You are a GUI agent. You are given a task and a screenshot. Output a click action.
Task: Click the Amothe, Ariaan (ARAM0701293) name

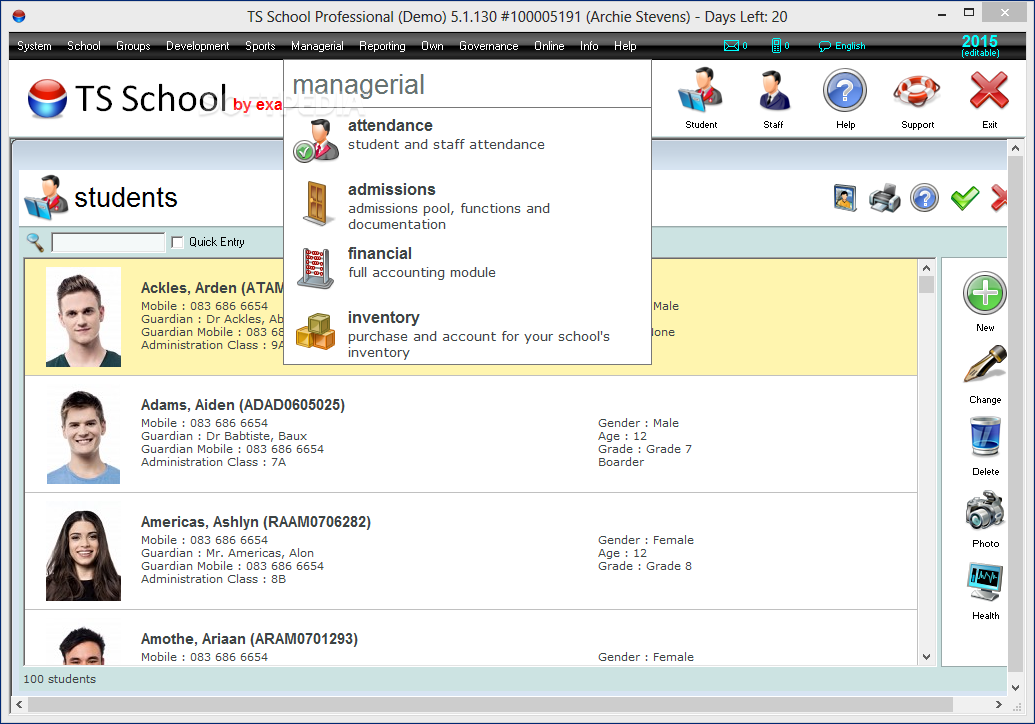[250, 638]
